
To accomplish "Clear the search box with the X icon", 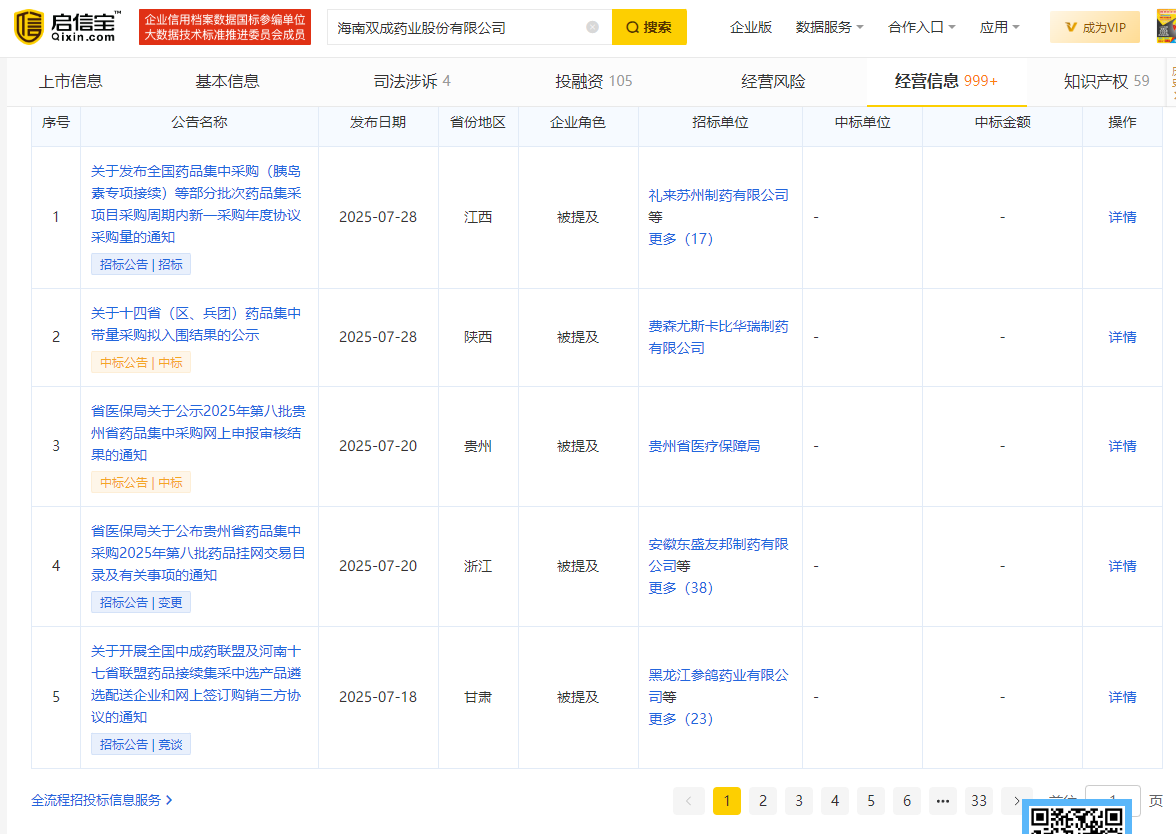I will [x=592, y=27].
